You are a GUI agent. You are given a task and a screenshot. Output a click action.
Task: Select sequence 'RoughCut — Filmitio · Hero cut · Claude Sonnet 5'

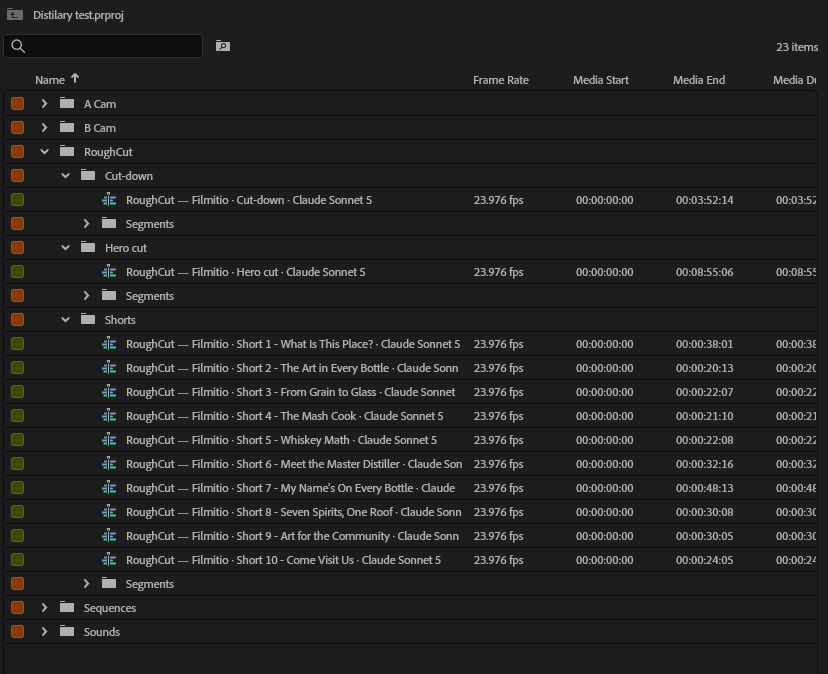(x=246, y=272)
